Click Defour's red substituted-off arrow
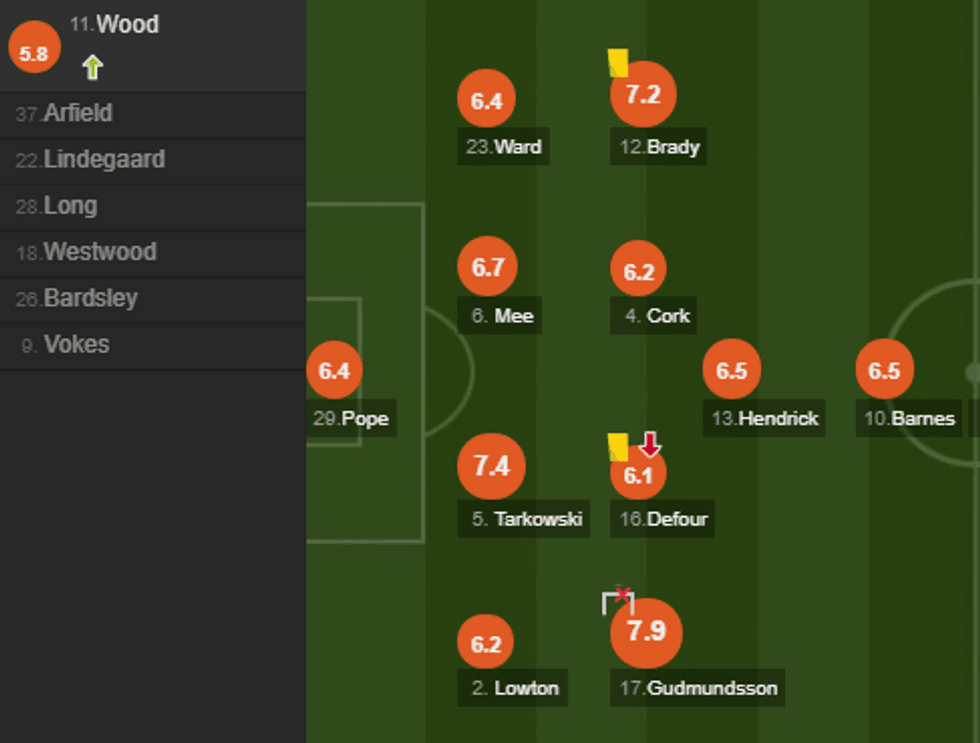This screenshot has width=980, height=743. tap(650, 445)
